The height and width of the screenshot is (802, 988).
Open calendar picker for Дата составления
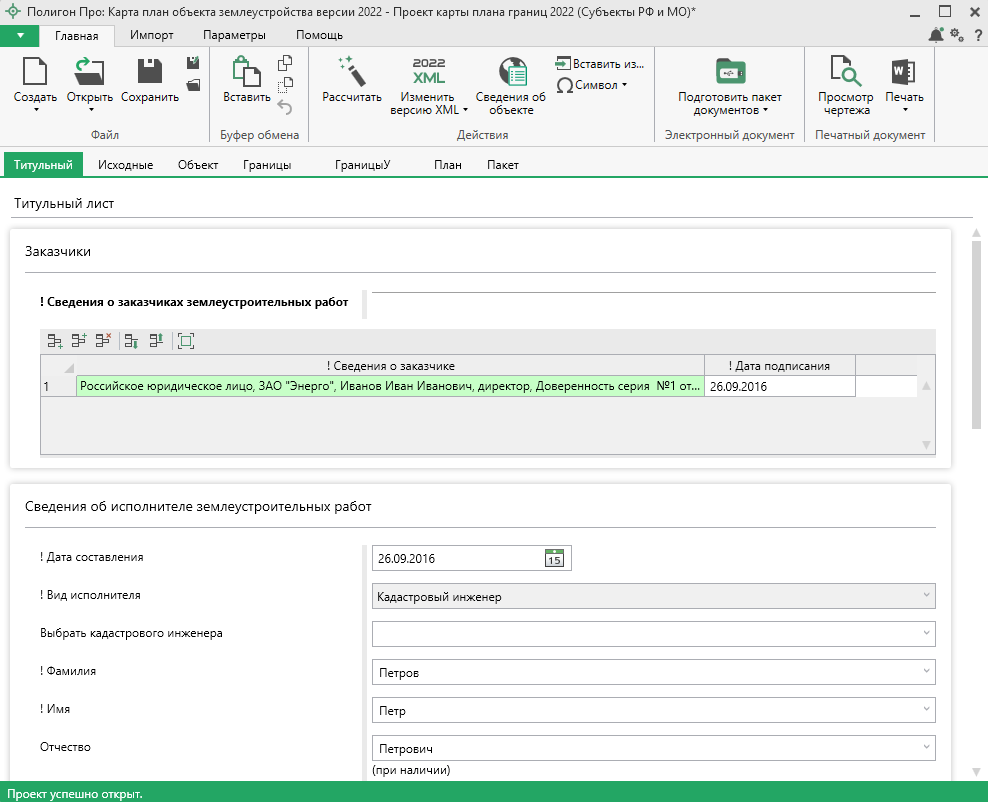tap(554, 558)
